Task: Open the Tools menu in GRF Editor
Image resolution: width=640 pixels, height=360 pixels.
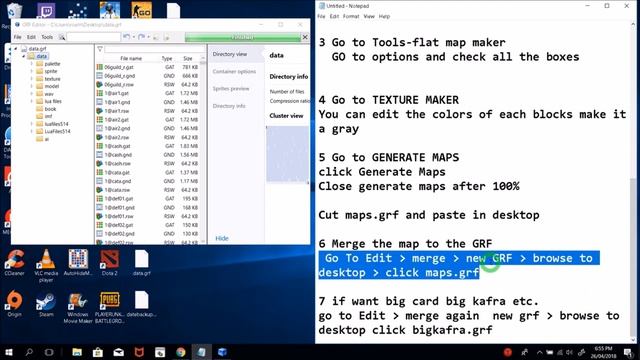Action: tap(47, 37)
